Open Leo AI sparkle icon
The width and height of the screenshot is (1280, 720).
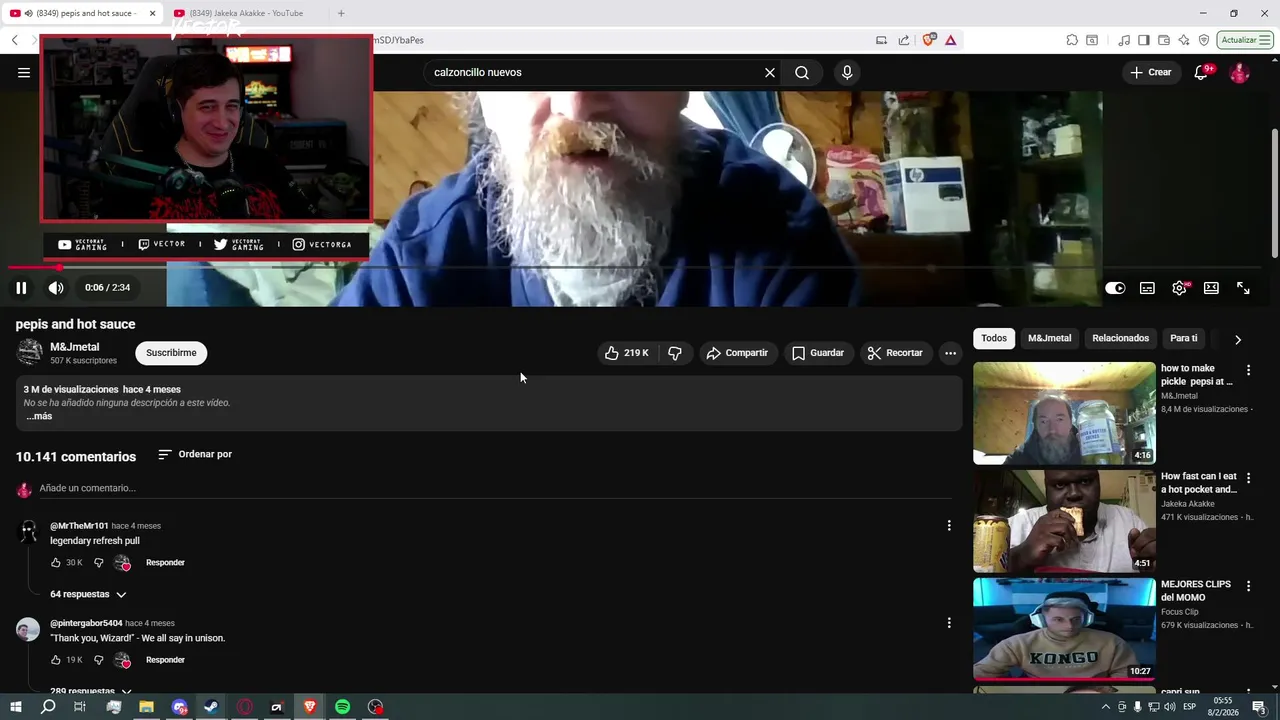[1184, 40]
